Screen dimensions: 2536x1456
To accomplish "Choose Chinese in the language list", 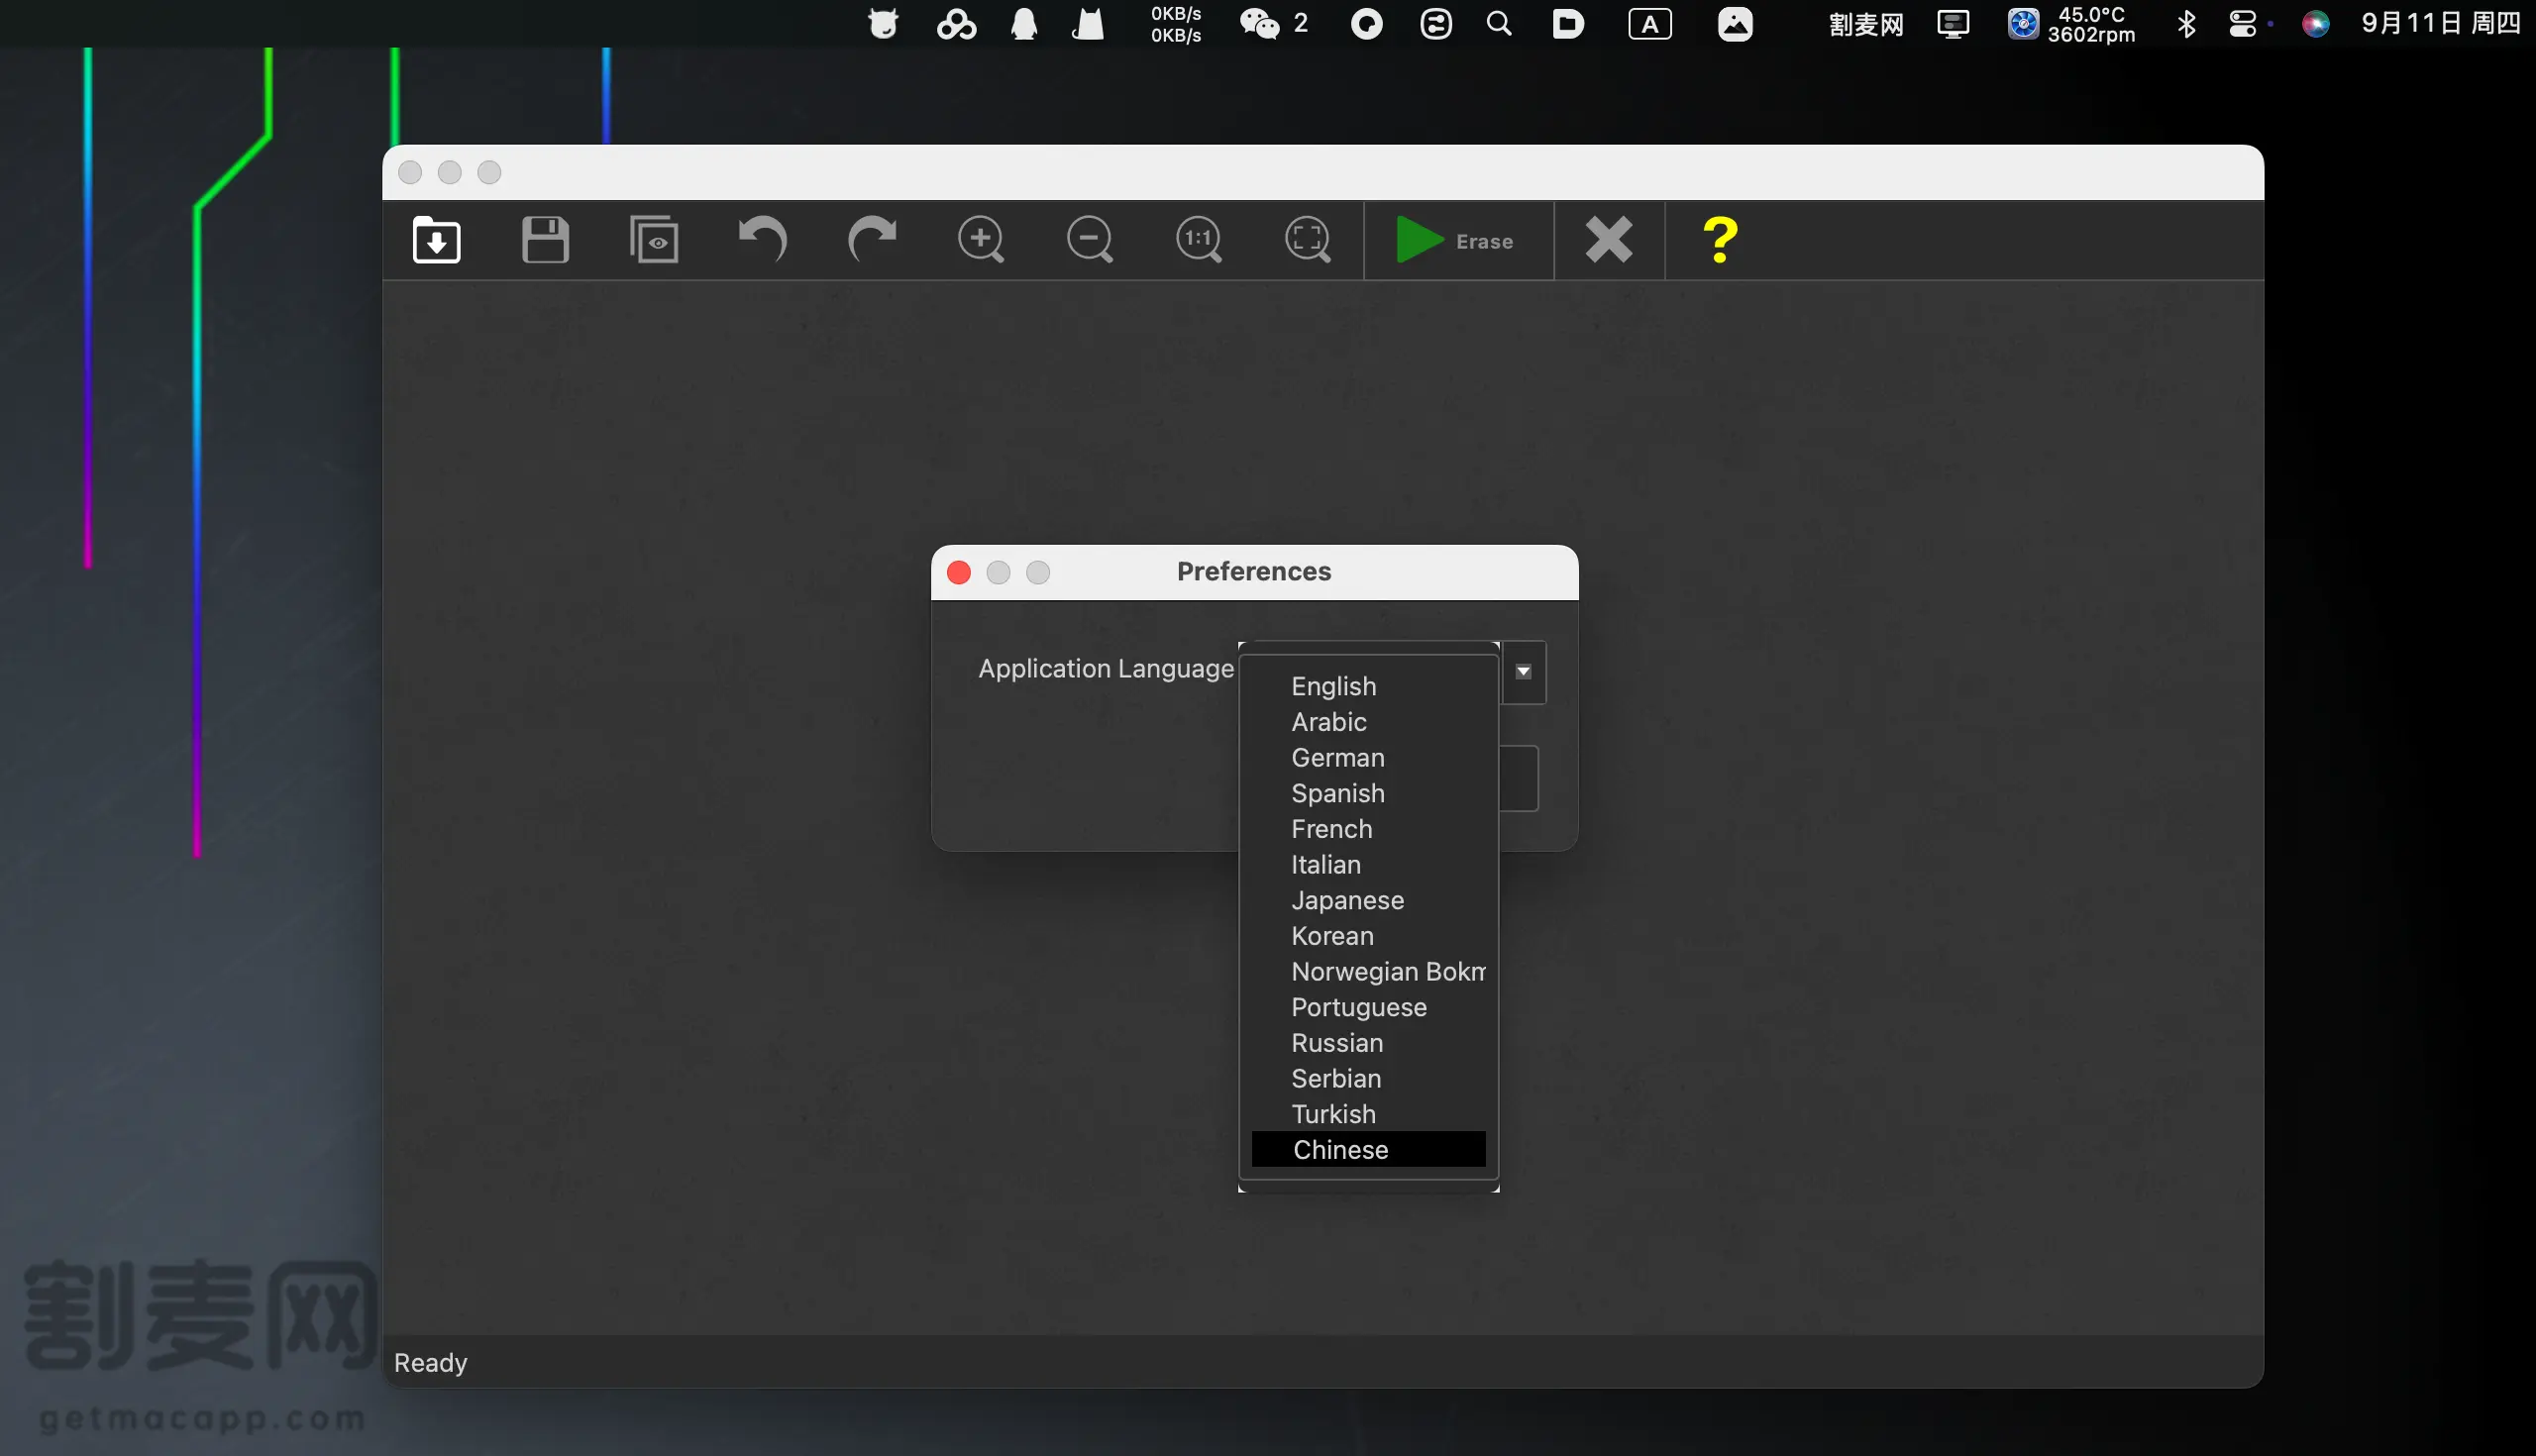I will (1340, 1150).
